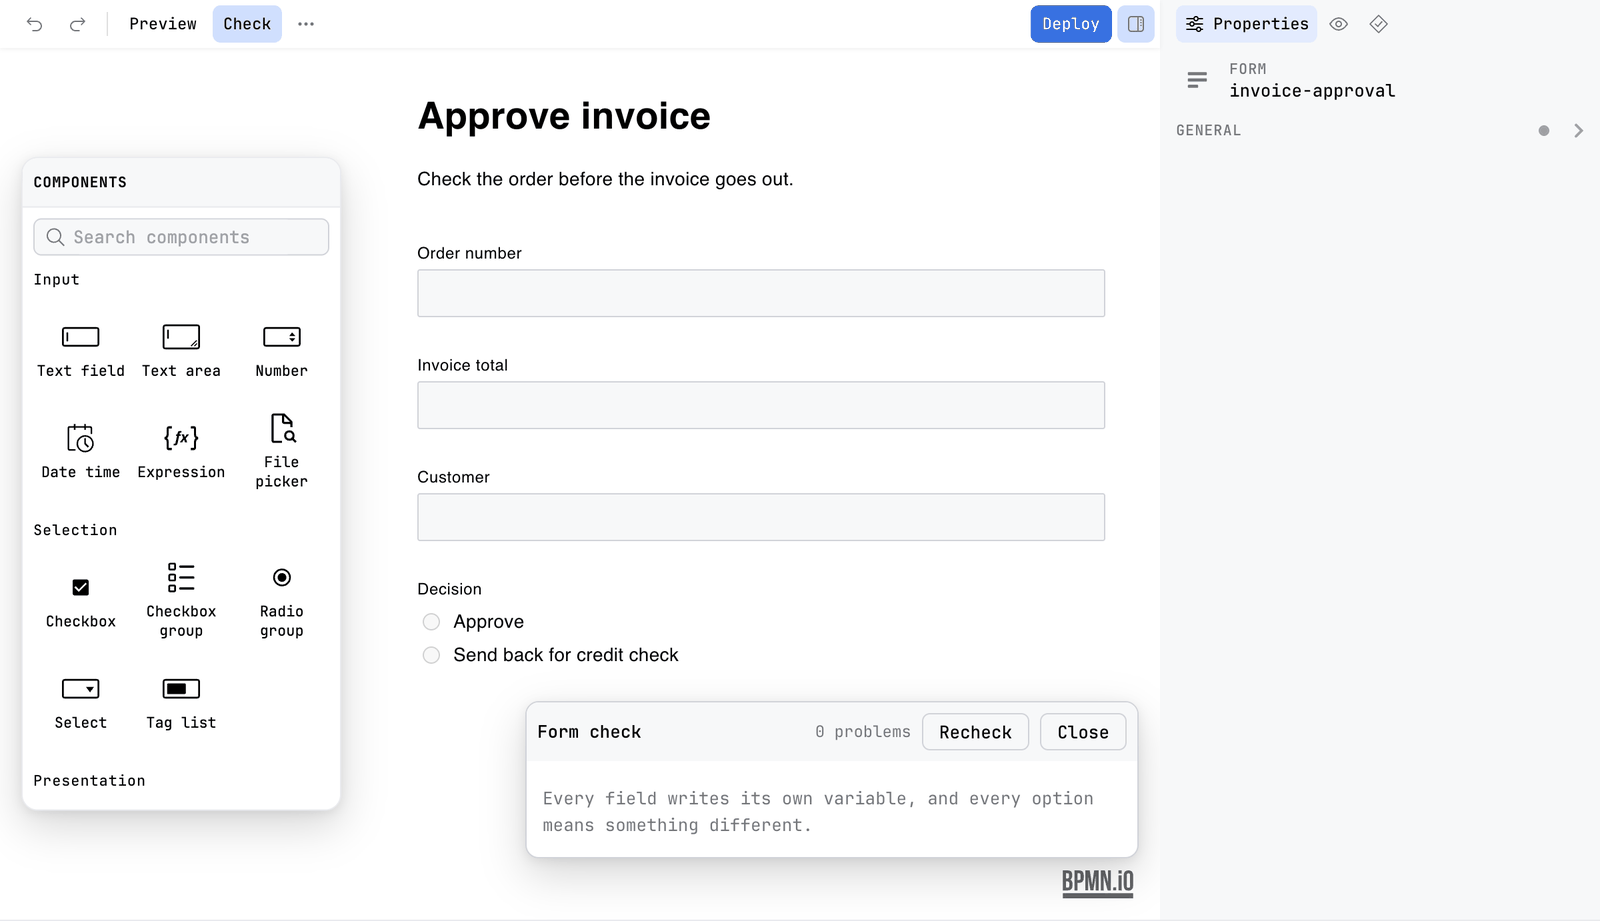This screenshot has width=1600, height=921.
Task: Click the Invoice total input field
Action: pyautogui.click(x=761, y=405)
